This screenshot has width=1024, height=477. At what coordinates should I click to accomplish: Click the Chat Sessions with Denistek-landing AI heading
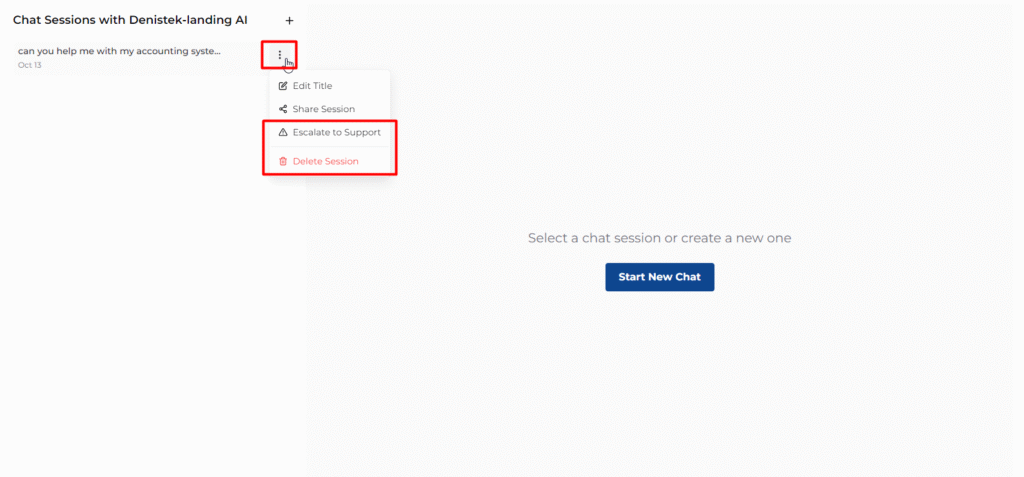coord(130,20)
